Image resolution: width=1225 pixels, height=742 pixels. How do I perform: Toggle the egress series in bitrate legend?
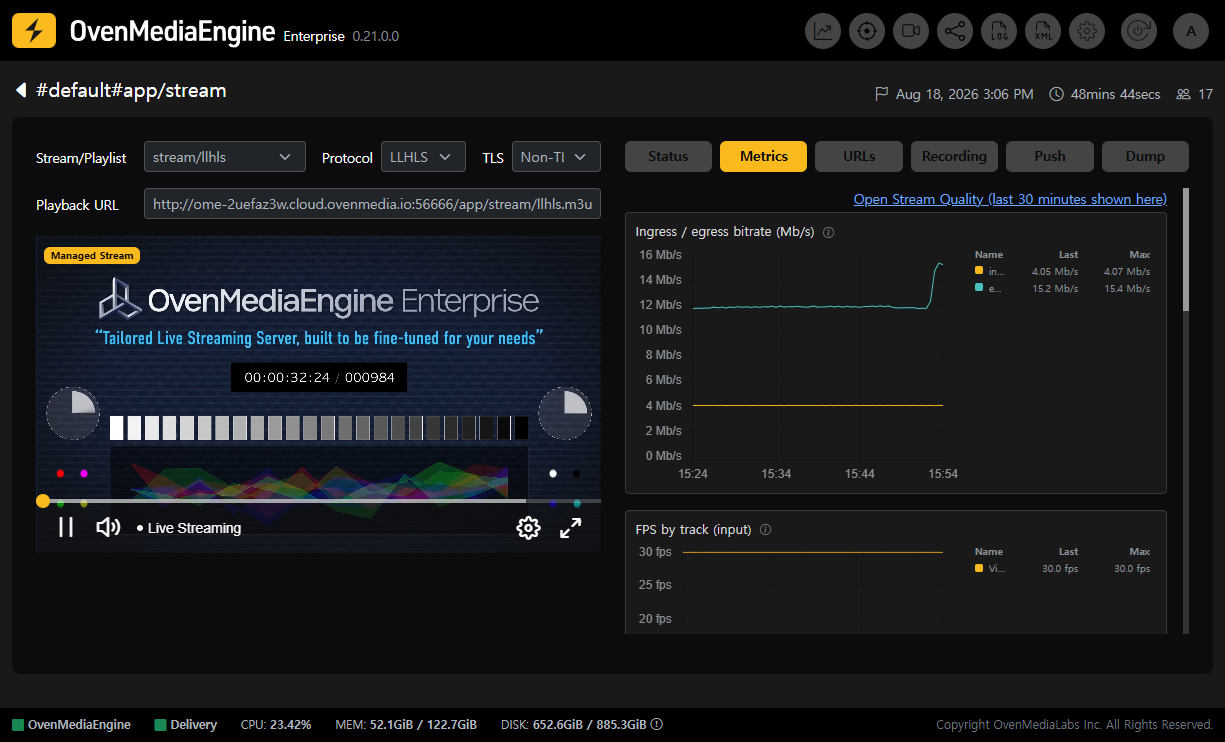point(990,288)
